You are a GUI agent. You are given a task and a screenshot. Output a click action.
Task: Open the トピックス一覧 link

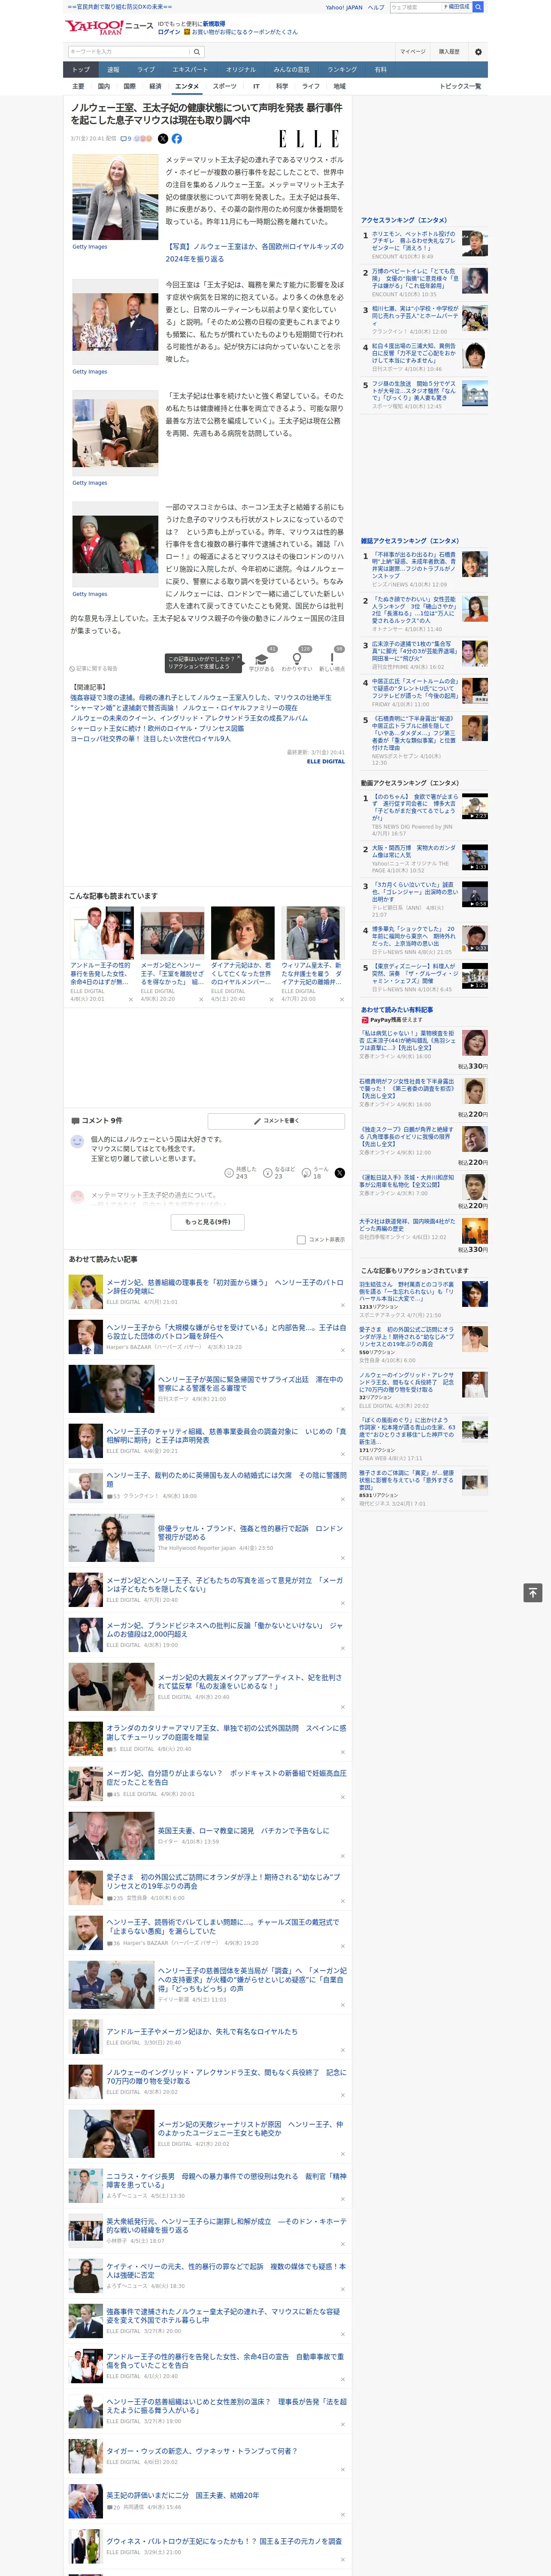460,86
